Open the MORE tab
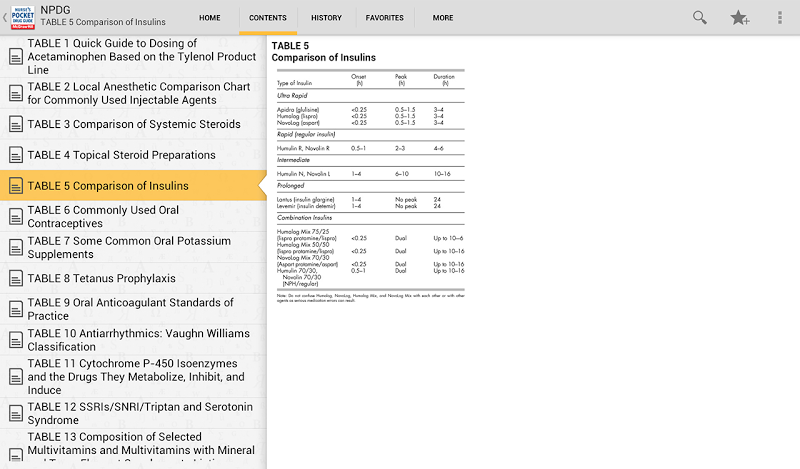The width and height of the screenshot is (800, 469). (x=443, y=18)
